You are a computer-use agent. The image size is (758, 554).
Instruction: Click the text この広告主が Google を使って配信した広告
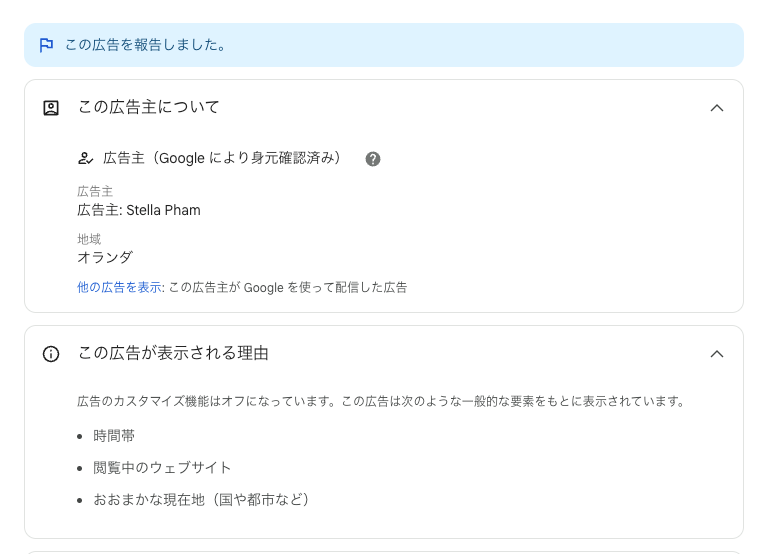(x=288, y=288)
